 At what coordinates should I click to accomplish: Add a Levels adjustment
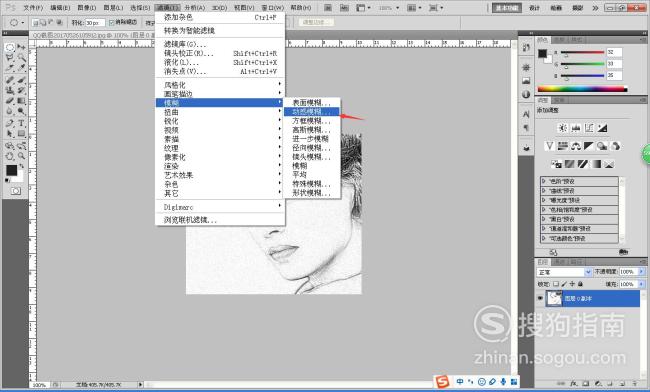(x=576, y=128)
